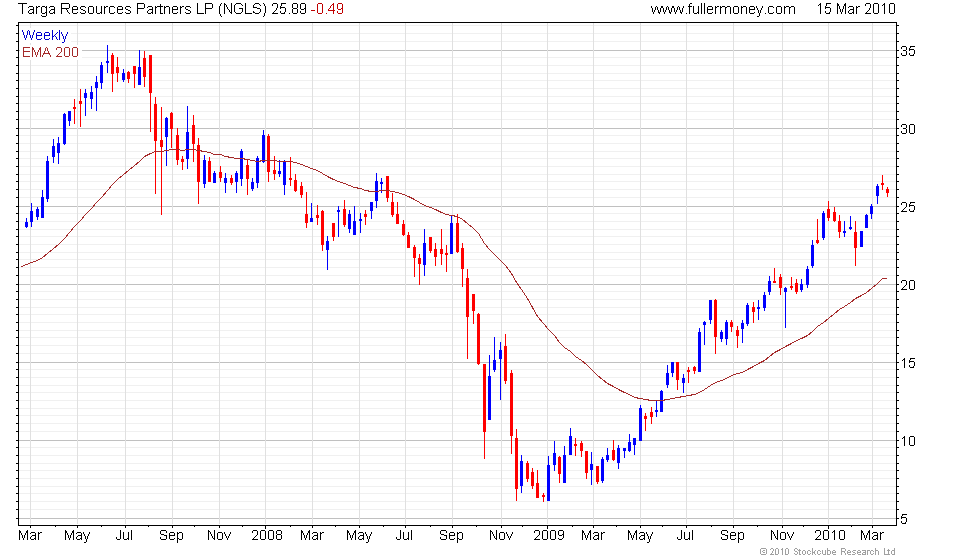
Task: Click the chart title 'Targa Resources Partners LP (NGLS)'
Action: [x=142, y=9]
